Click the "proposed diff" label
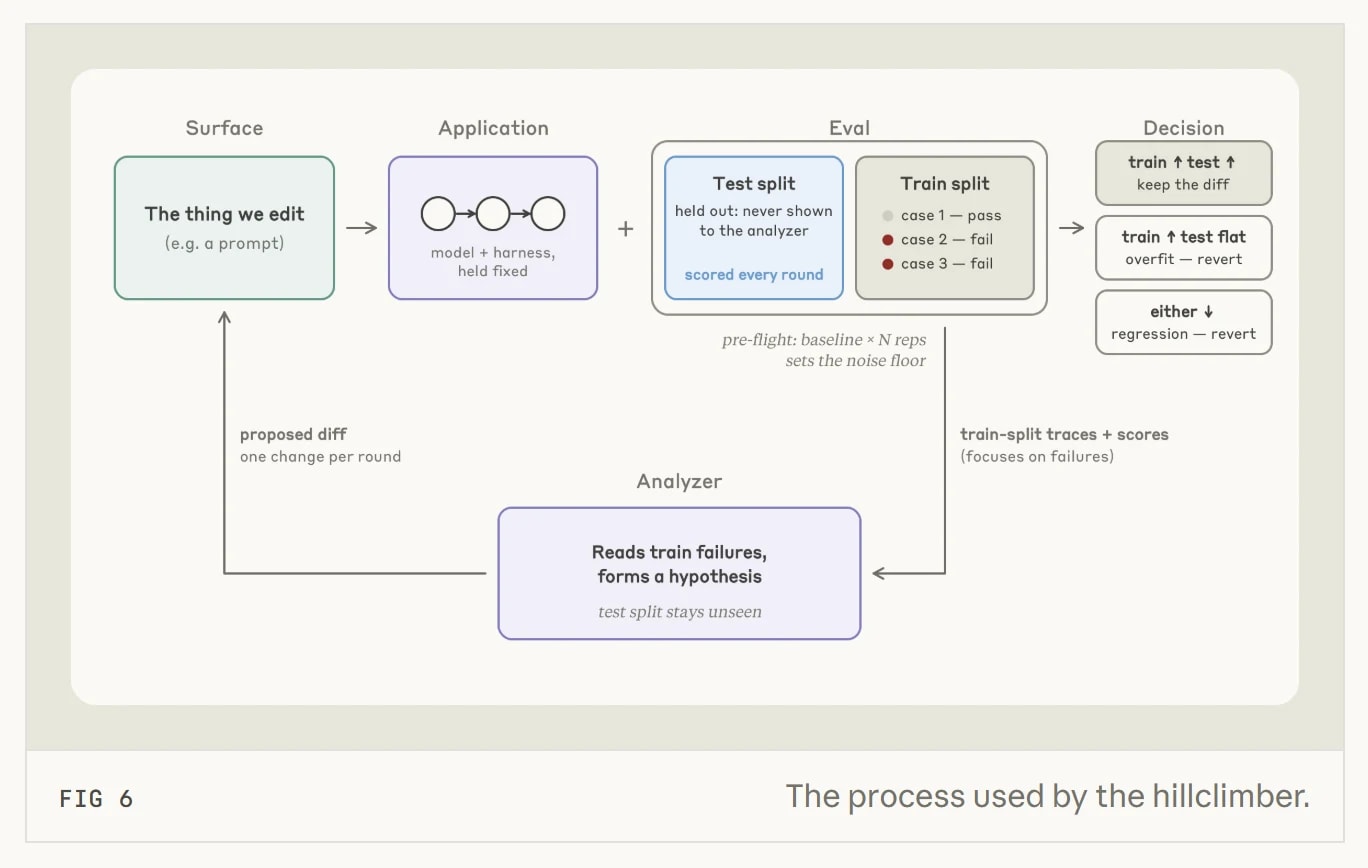Image resolution: width=1368 pixels, height=868 pixels. click(294, 435)
